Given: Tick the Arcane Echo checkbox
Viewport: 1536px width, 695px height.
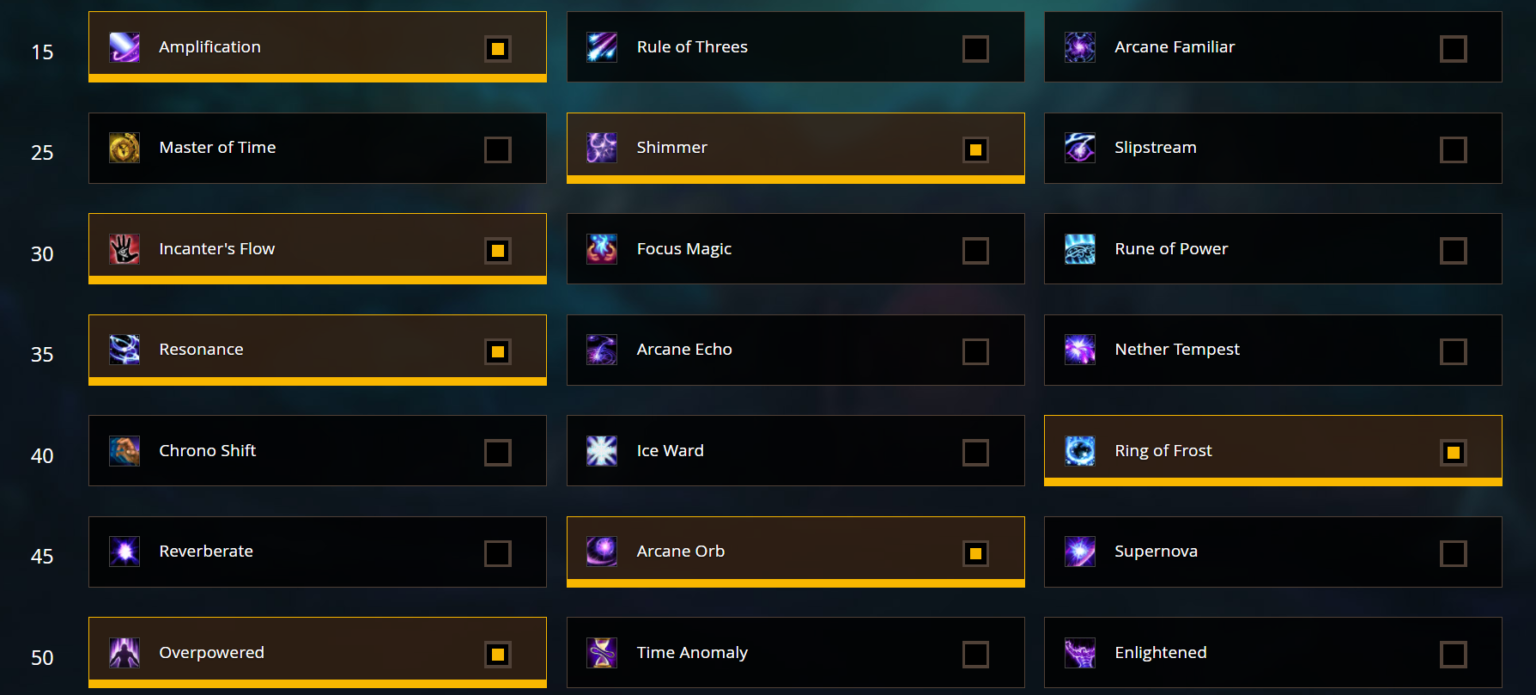Looking at the screenshot, I should point(975,352).
